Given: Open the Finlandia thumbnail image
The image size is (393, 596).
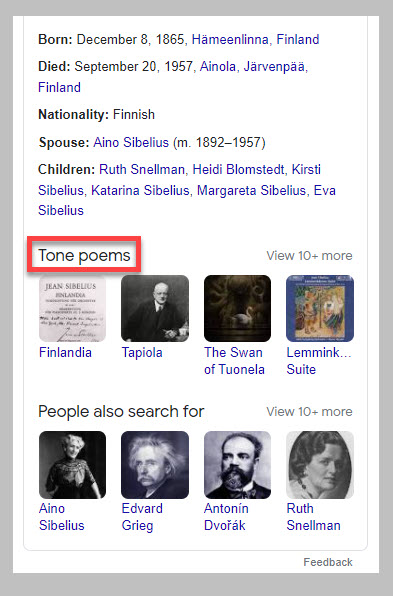Looking at the screenshot, I should point(72,308).
